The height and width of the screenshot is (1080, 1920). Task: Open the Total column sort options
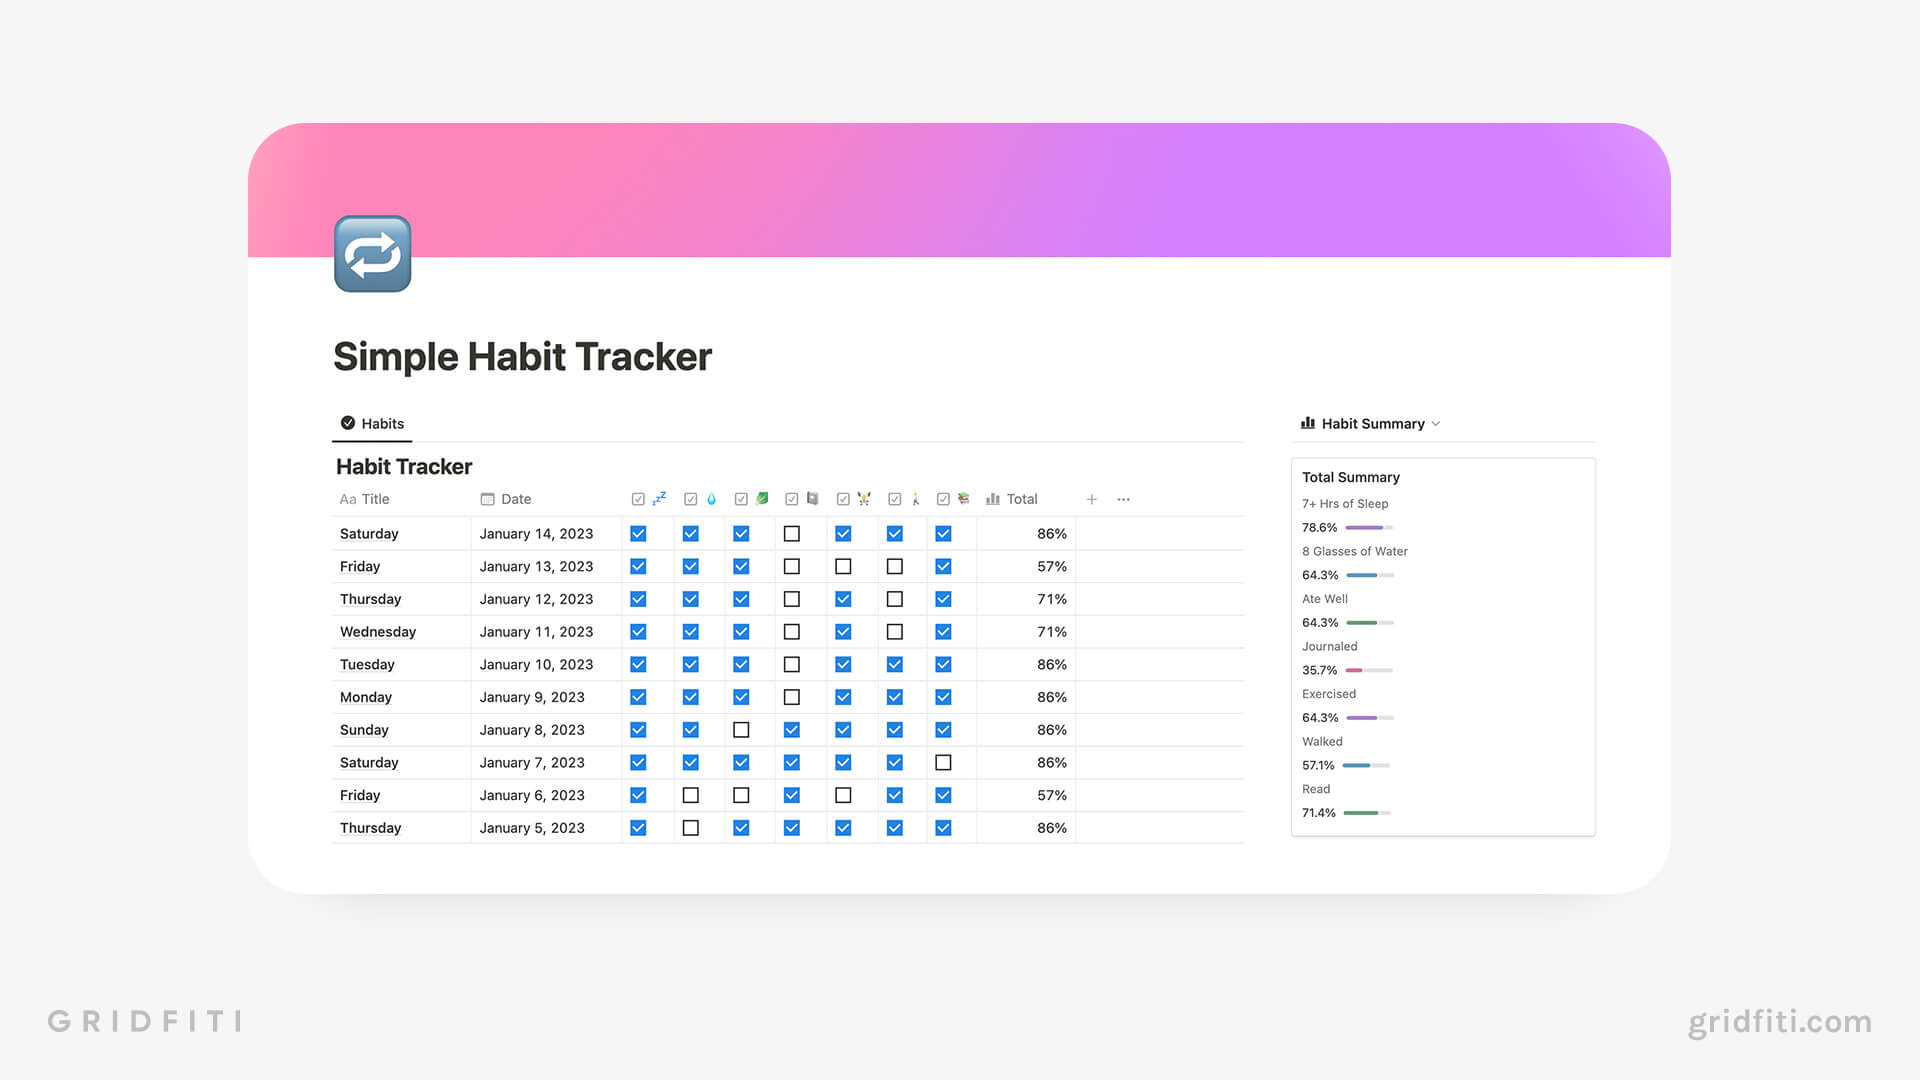[x=1022, y=498]
